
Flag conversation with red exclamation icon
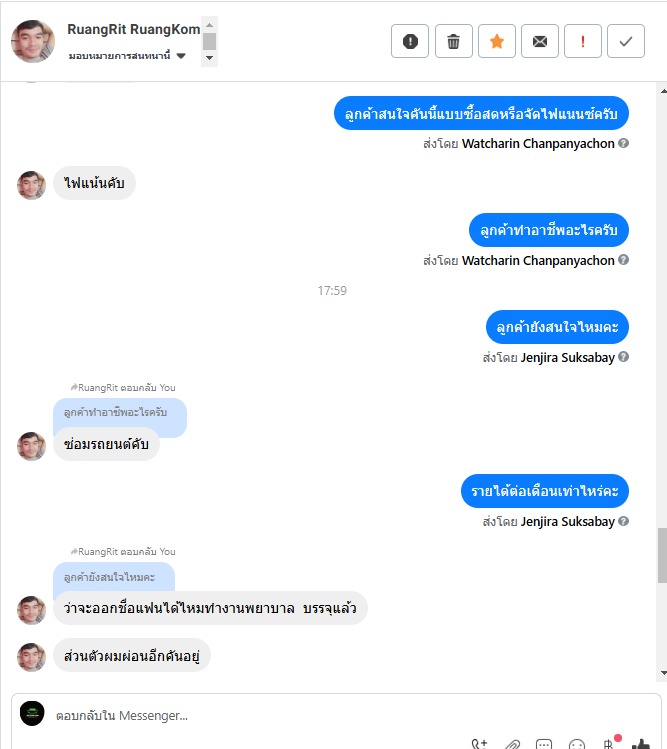[x=582, y=41]
